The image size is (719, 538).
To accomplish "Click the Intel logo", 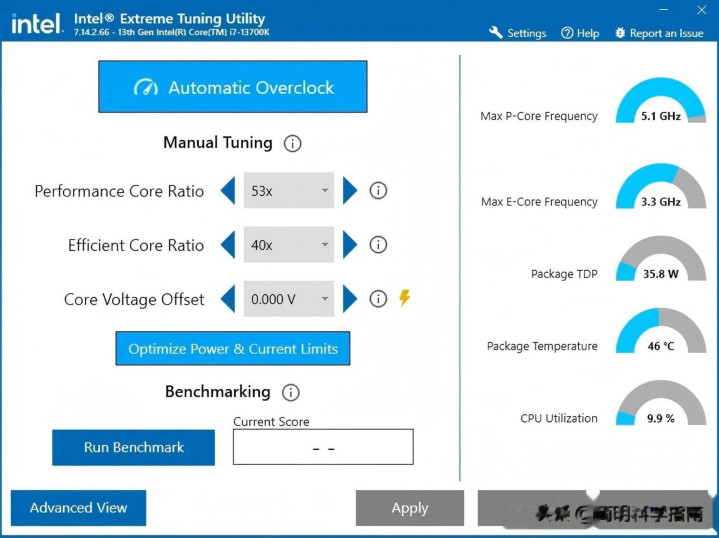I will click(x=37, y=23).
